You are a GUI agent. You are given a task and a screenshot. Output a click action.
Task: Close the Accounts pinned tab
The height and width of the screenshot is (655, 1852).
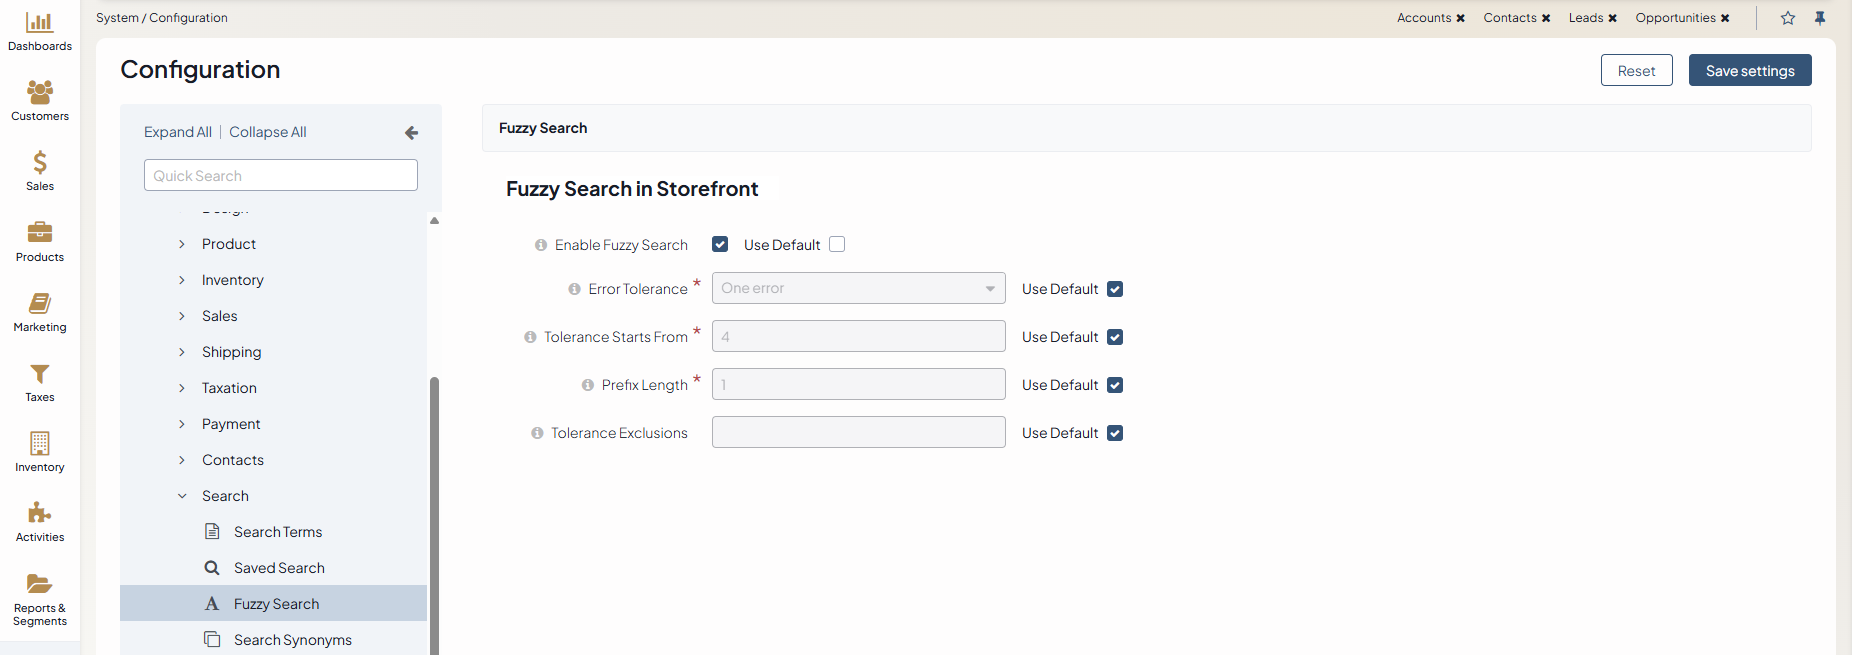1460,18
